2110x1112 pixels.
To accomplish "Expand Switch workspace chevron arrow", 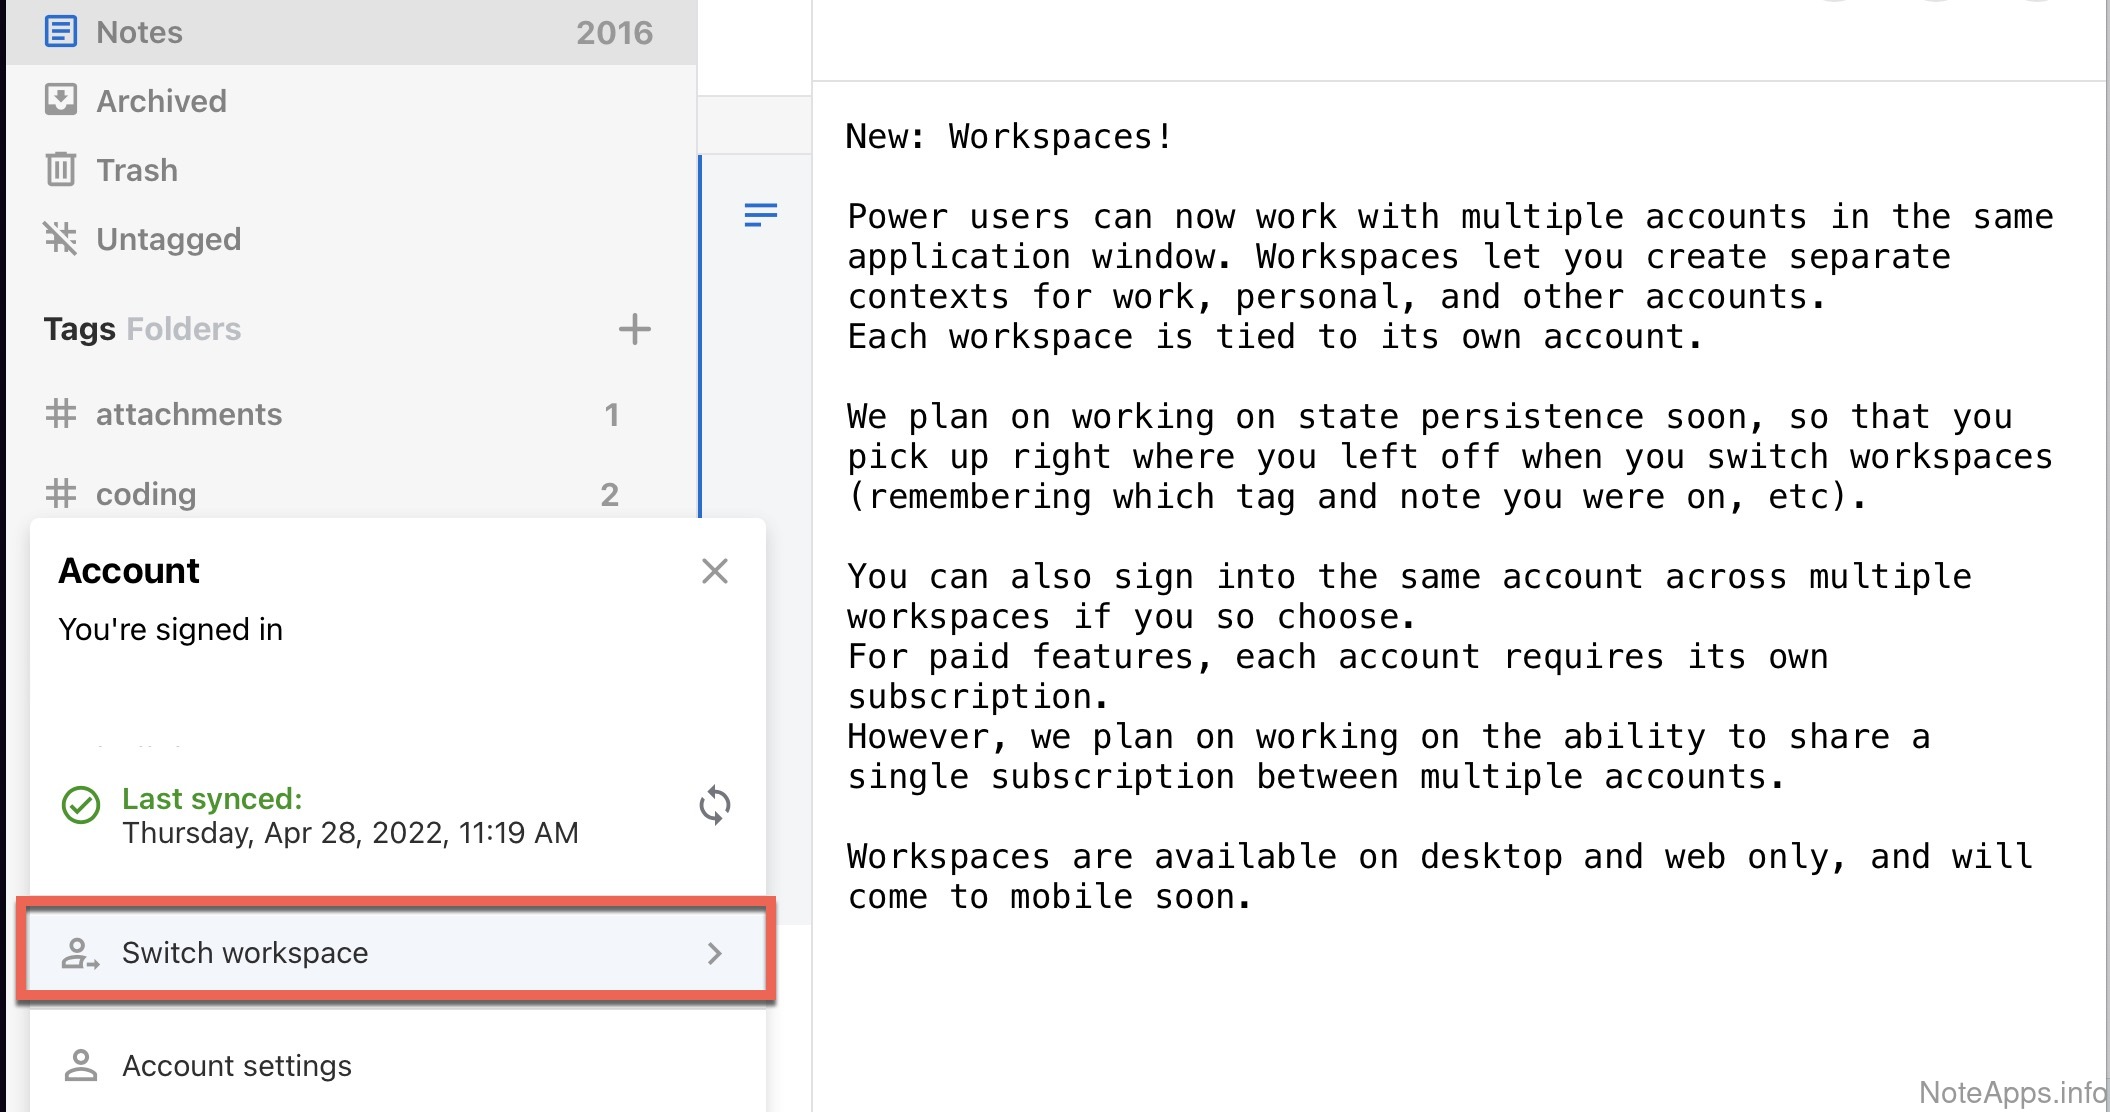I will pyautogui.click(x=714, y=953).
